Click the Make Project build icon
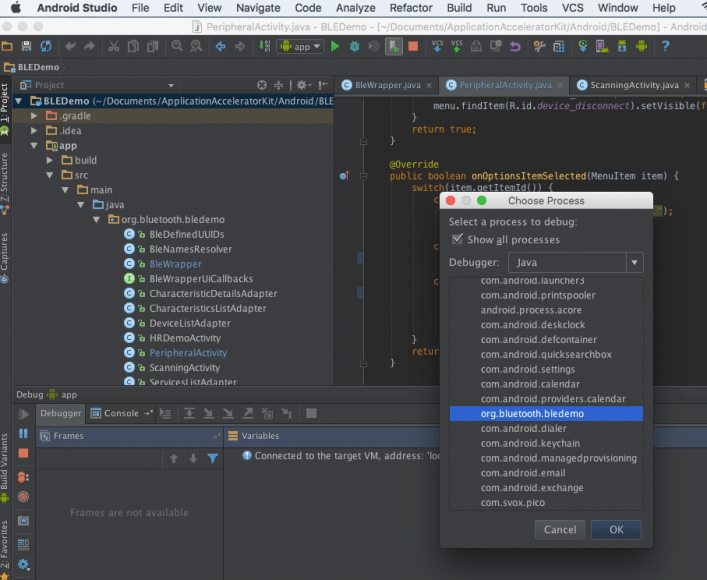707x580 pixels. tap(264, 46)
